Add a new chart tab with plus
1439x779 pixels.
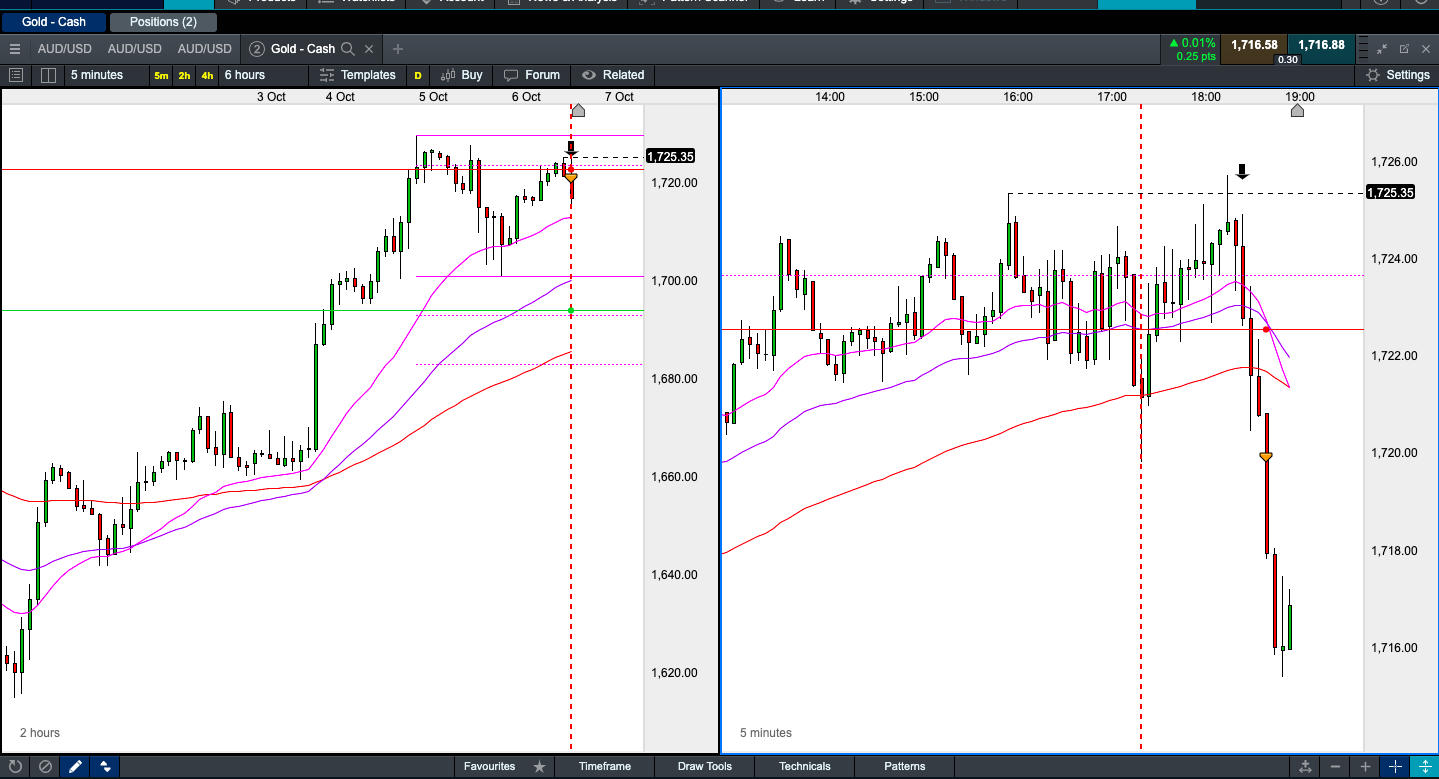pos(397,48)
